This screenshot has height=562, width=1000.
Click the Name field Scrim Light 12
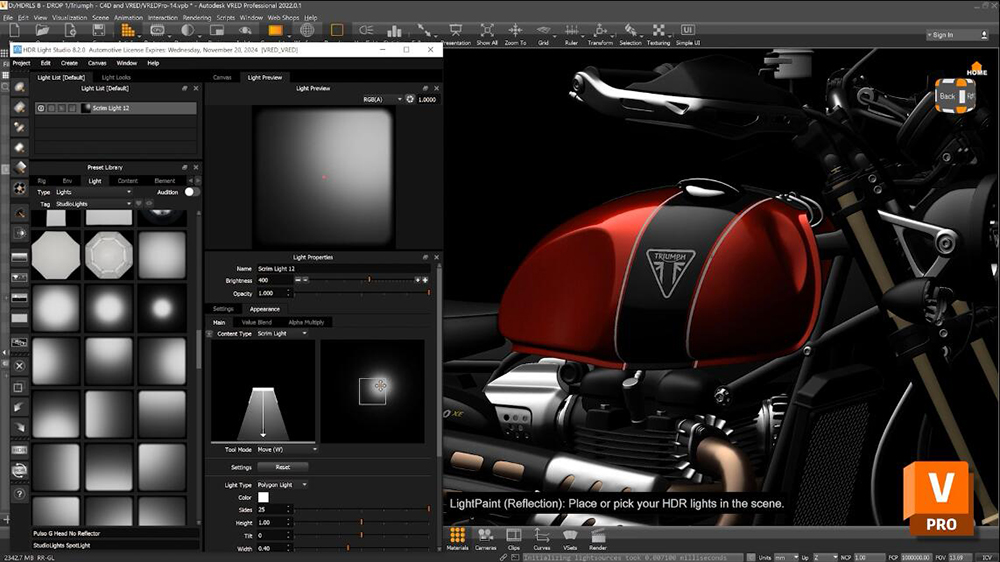click(343, 269)
